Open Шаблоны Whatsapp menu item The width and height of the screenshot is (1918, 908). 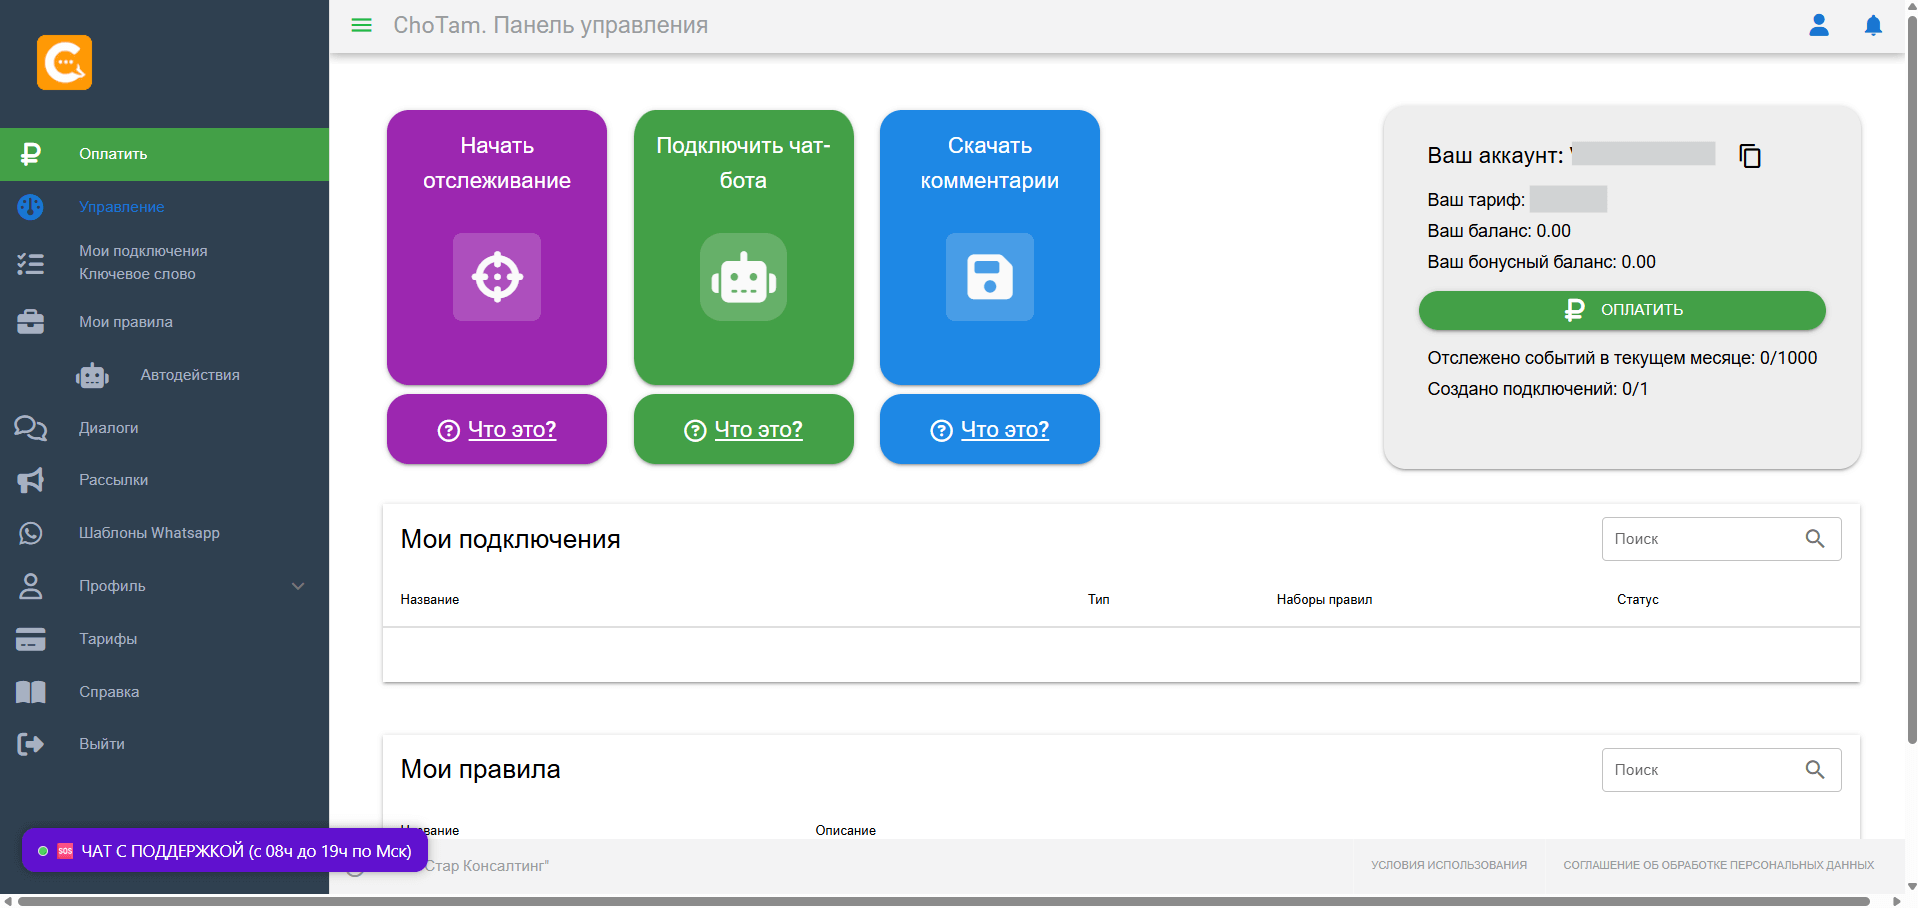click(x=149, y=533)
